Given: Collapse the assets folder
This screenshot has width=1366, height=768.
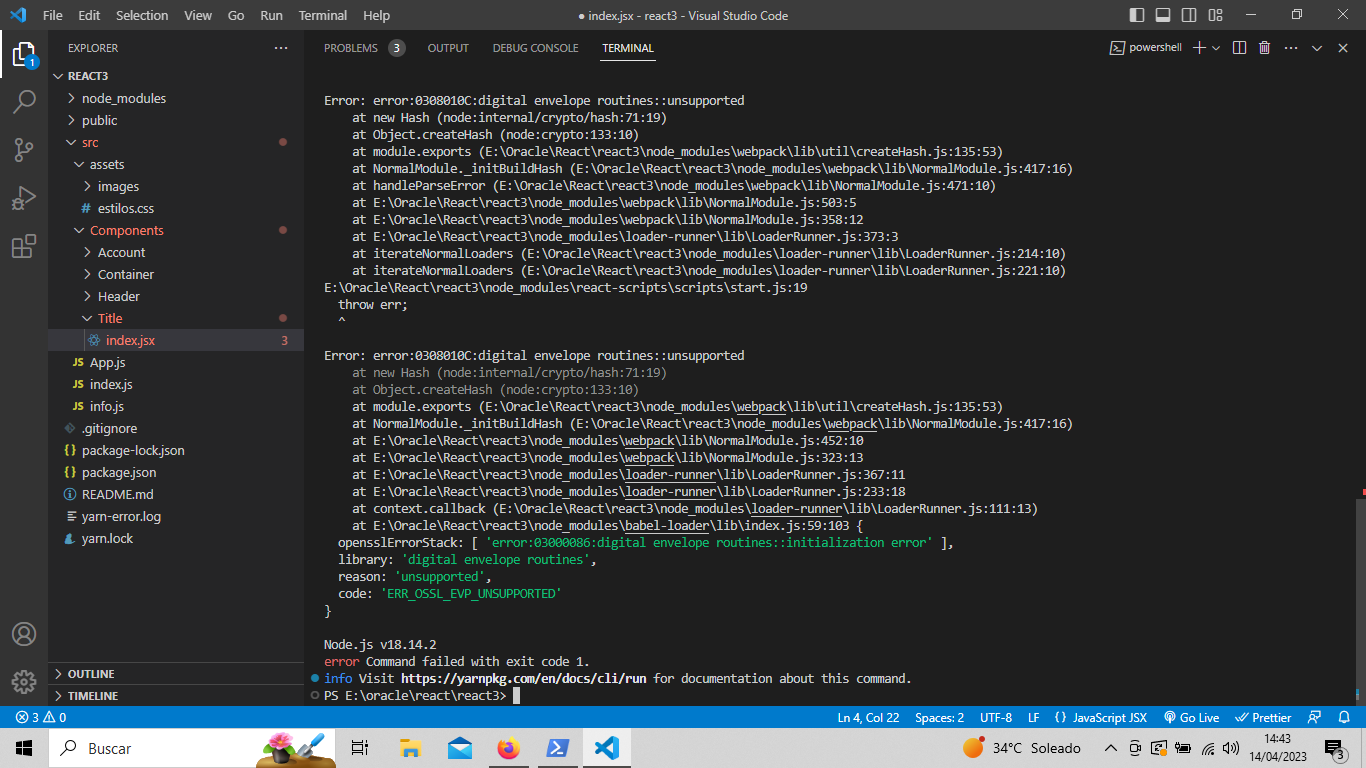Looking at the screenshot, I should tap(107, 164).
